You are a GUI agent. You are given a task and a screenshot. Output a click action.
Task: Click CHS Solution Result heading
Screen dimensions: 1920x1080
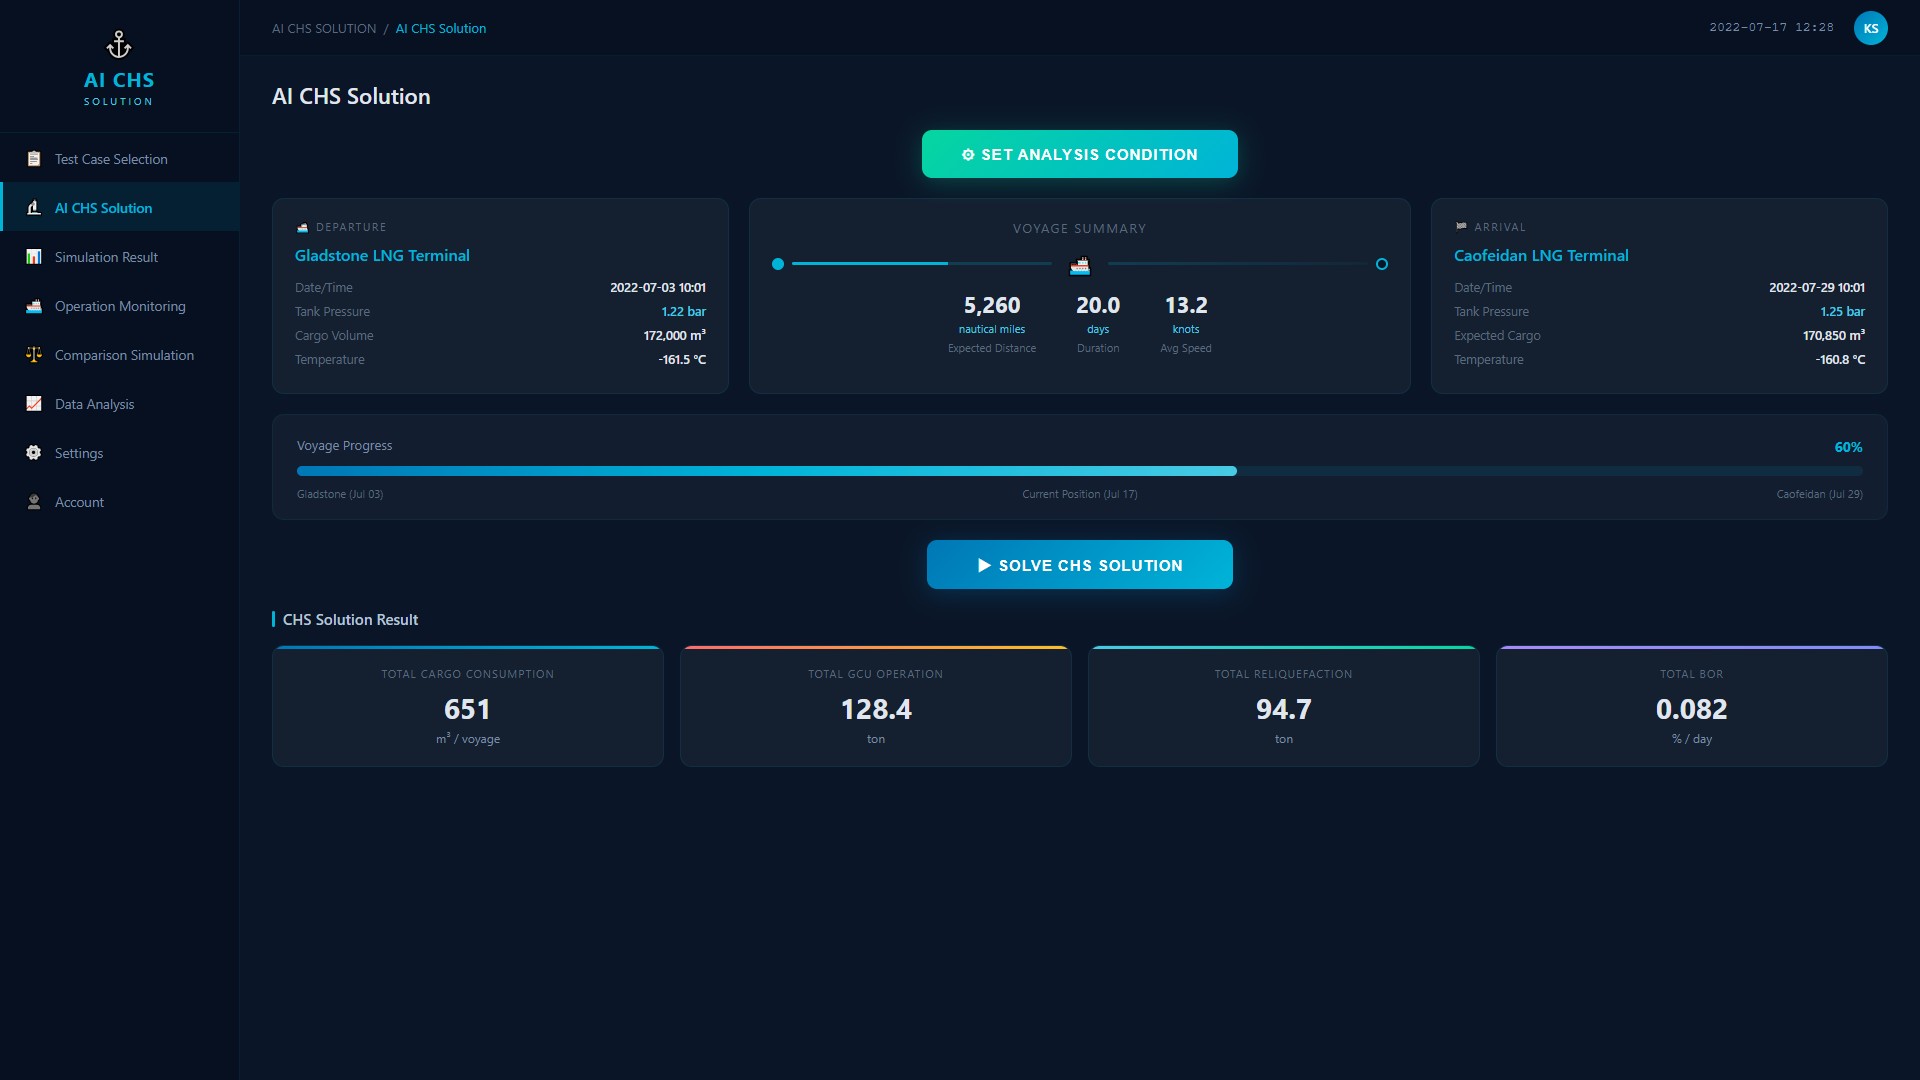tap(350, 620)
